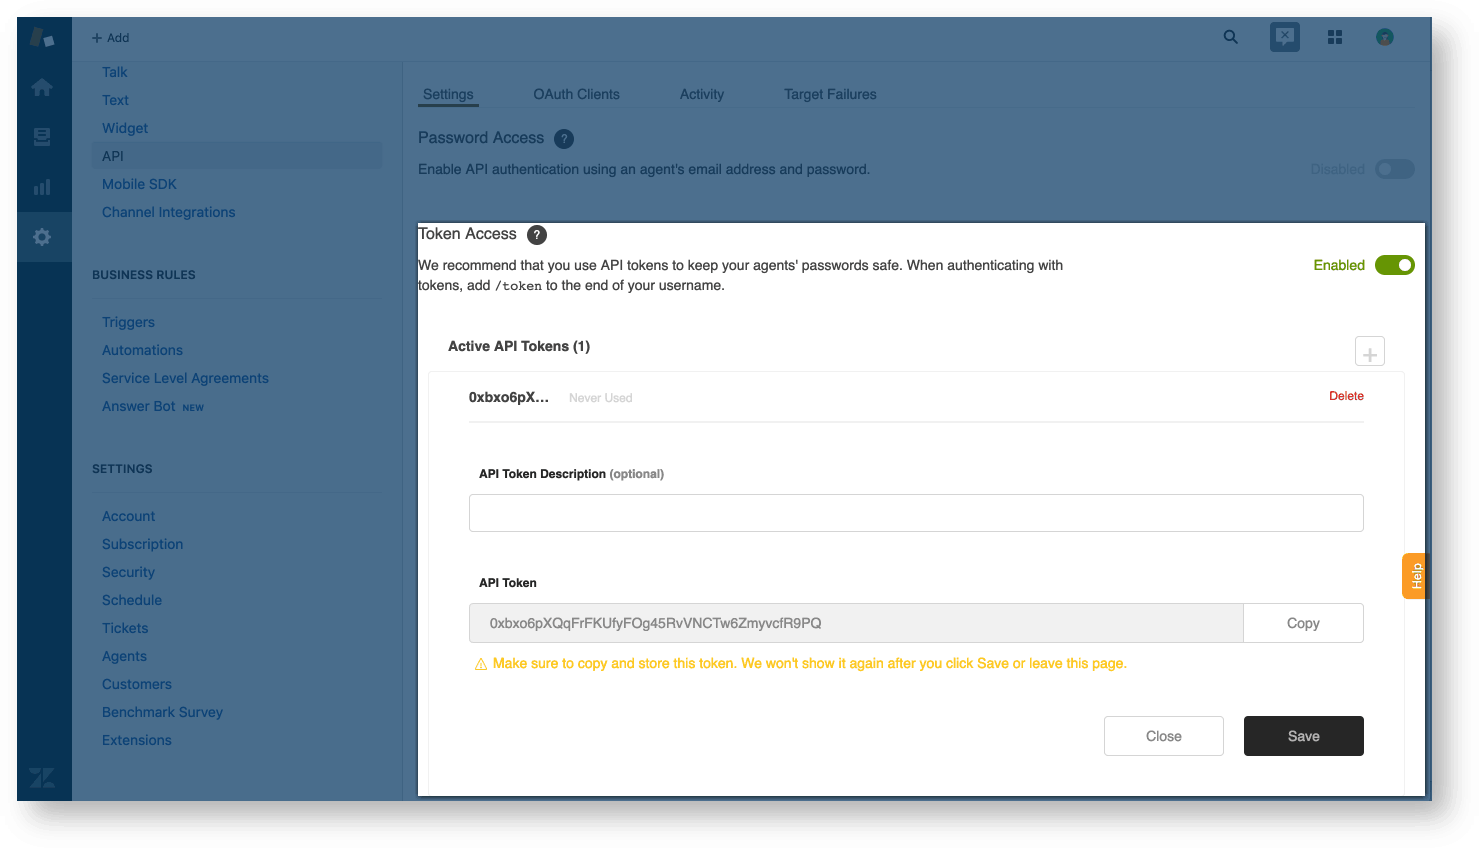
Task: Open Security settings
Action: pos(128,572)
